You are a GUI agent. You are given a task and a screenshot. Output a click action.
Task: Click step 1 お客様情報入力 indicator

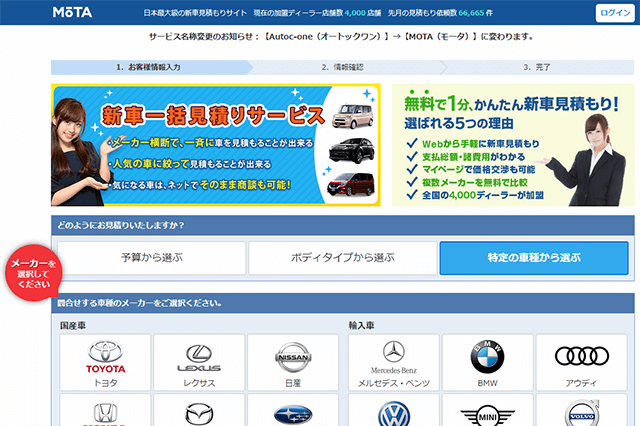149,67
